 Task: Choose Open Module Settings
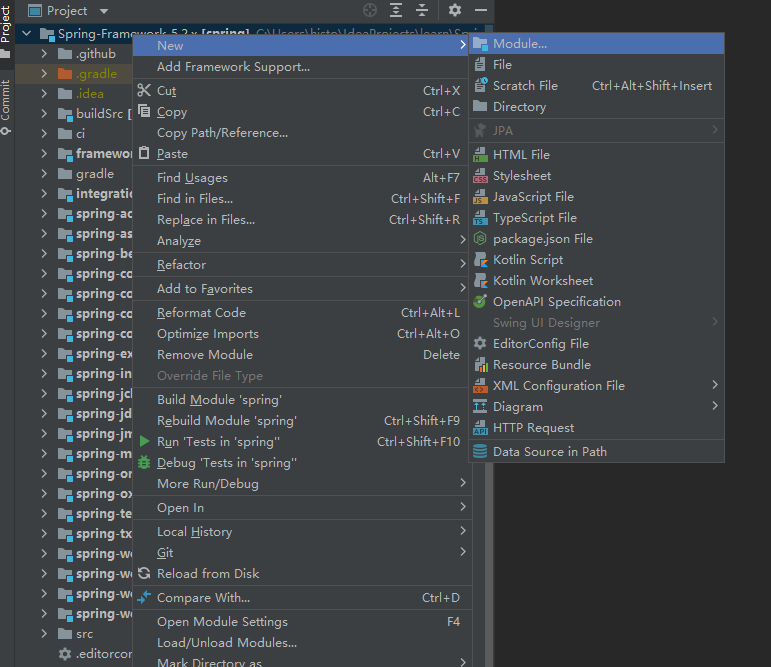point(302,621)
